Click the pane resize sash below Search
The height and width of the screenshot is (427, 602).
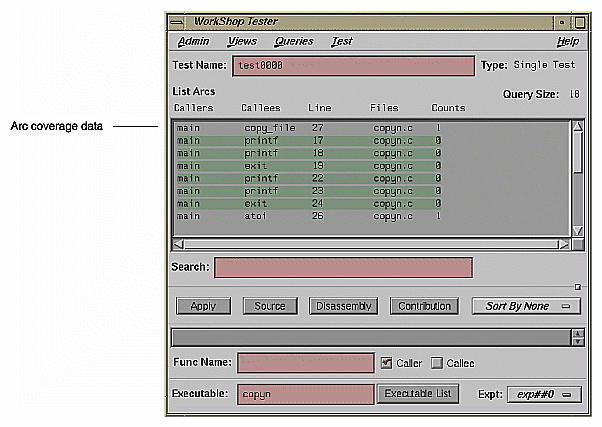(x=576, y=286)
